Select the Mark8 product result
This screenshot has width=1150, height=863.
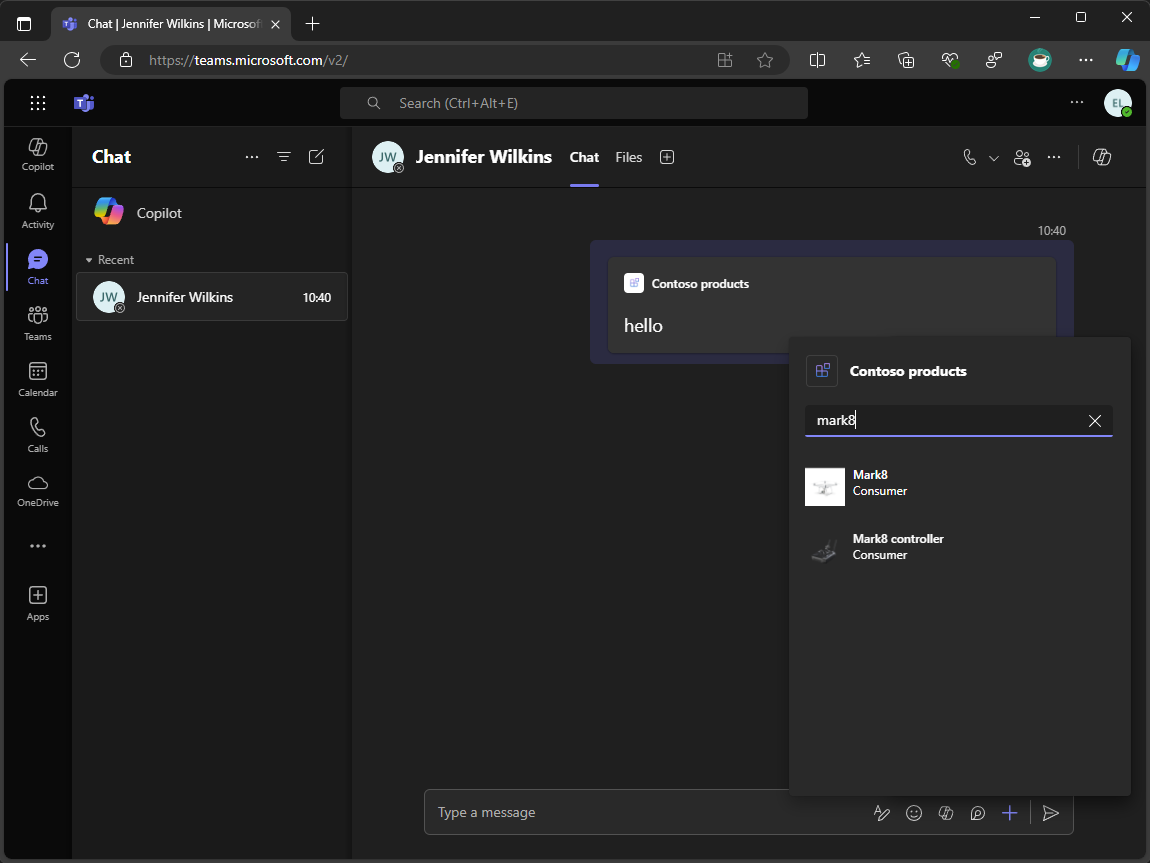959,486
